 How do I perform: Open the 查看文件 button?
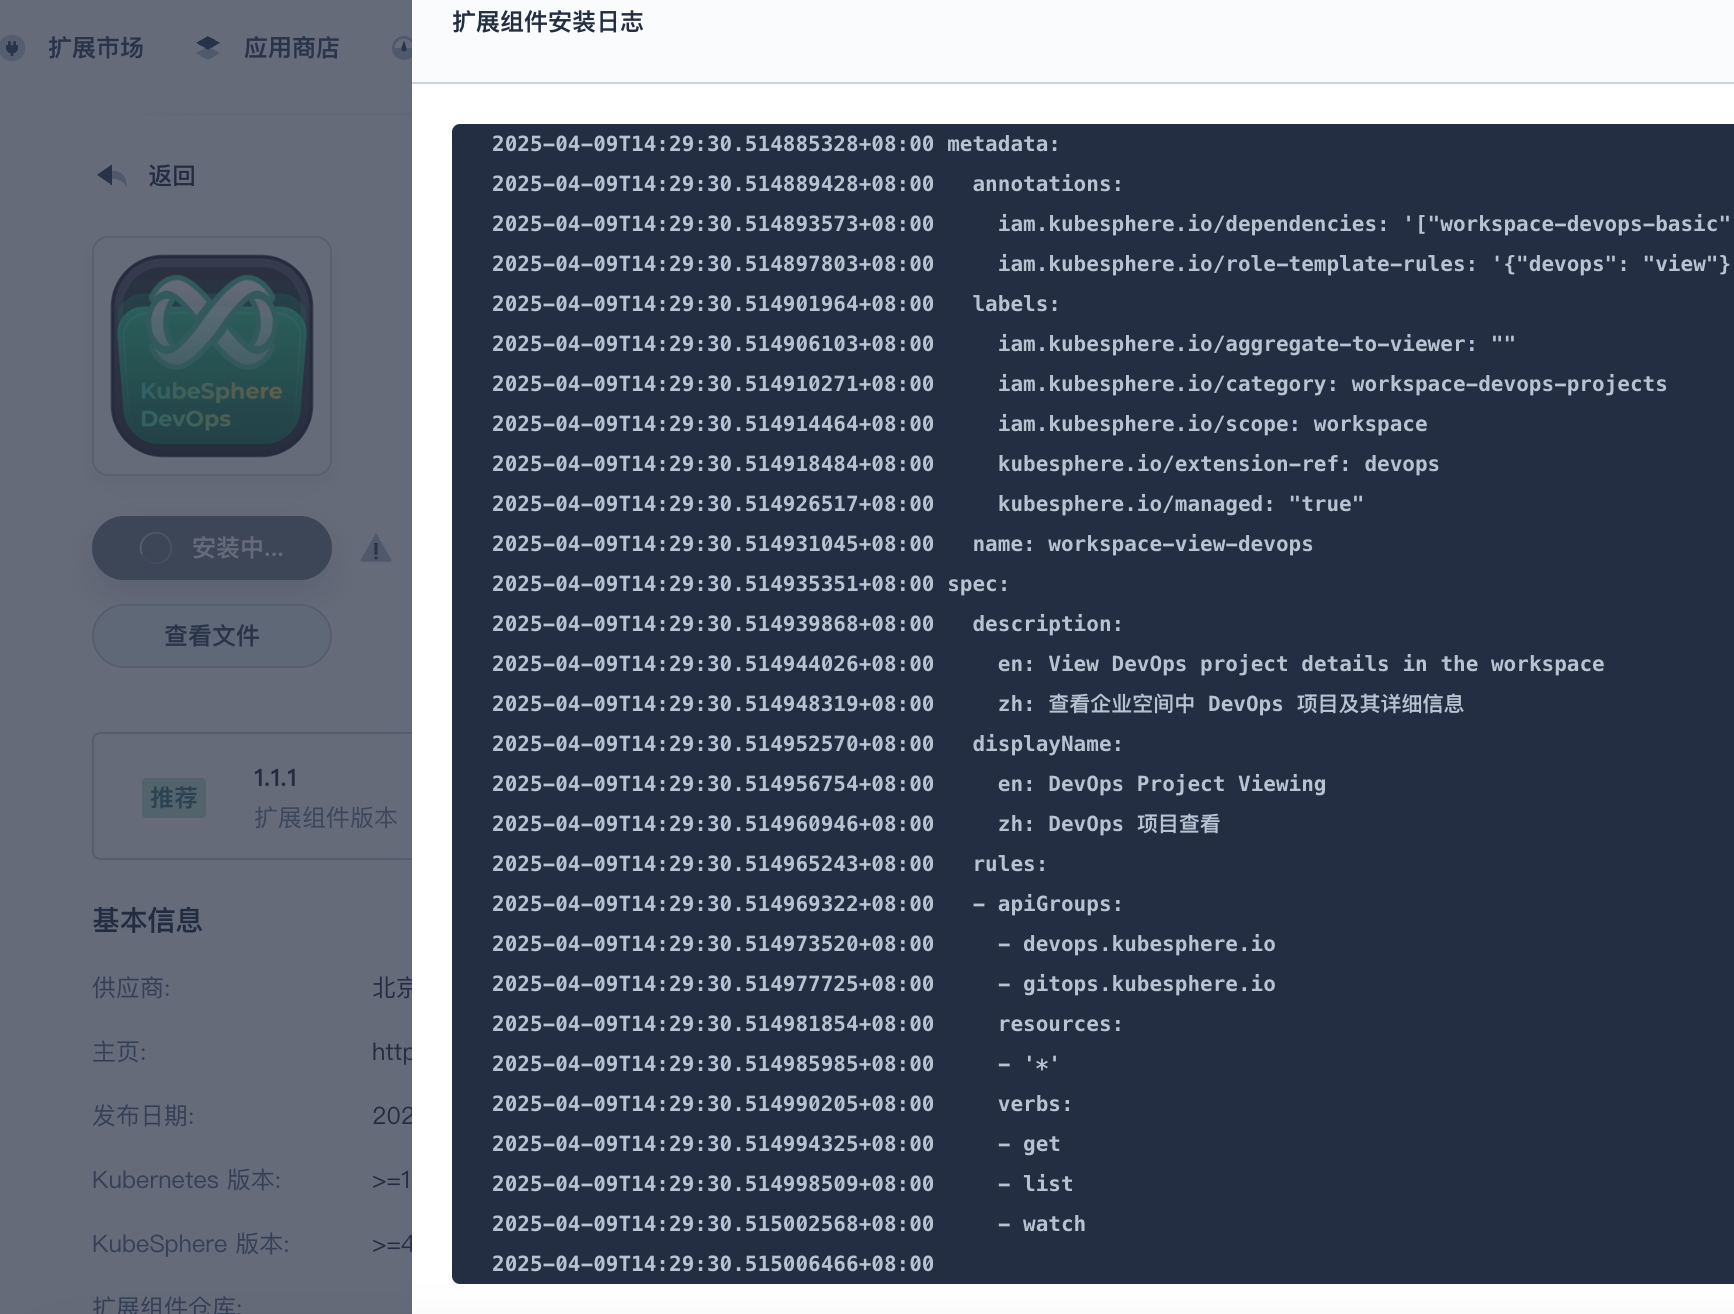point(212,636)
